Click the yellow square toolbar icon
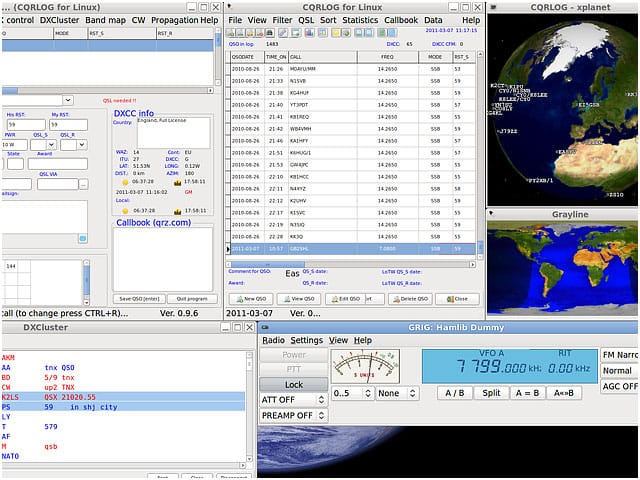 336,33
